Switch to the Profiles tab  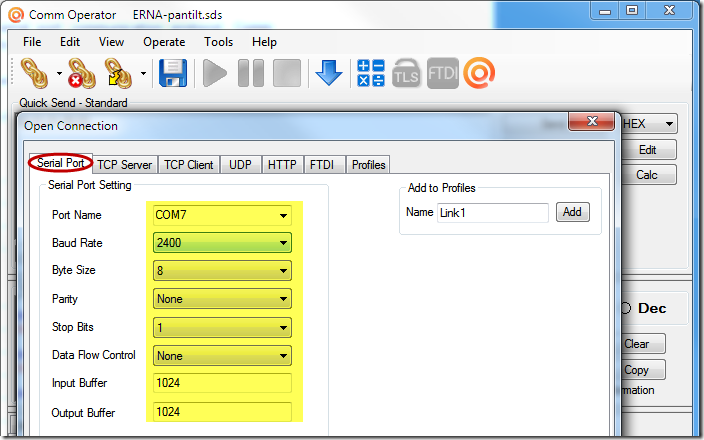coord(369,165)
